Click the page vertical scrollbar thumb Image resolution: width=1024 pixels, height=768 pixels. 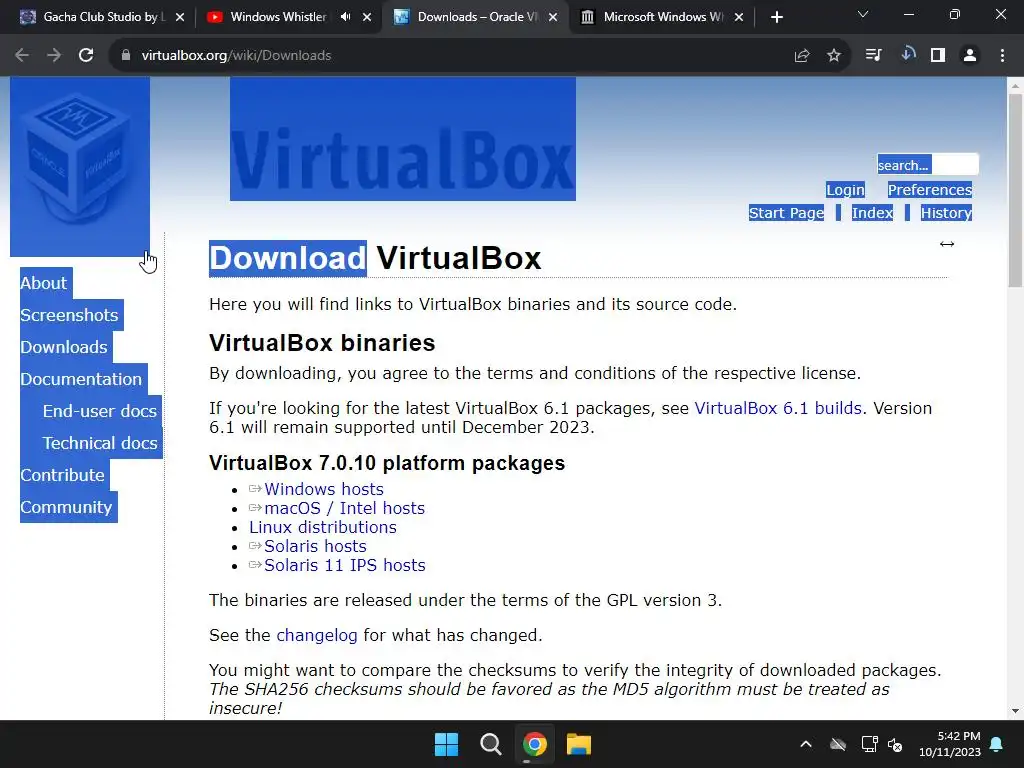pos(1015,191)
